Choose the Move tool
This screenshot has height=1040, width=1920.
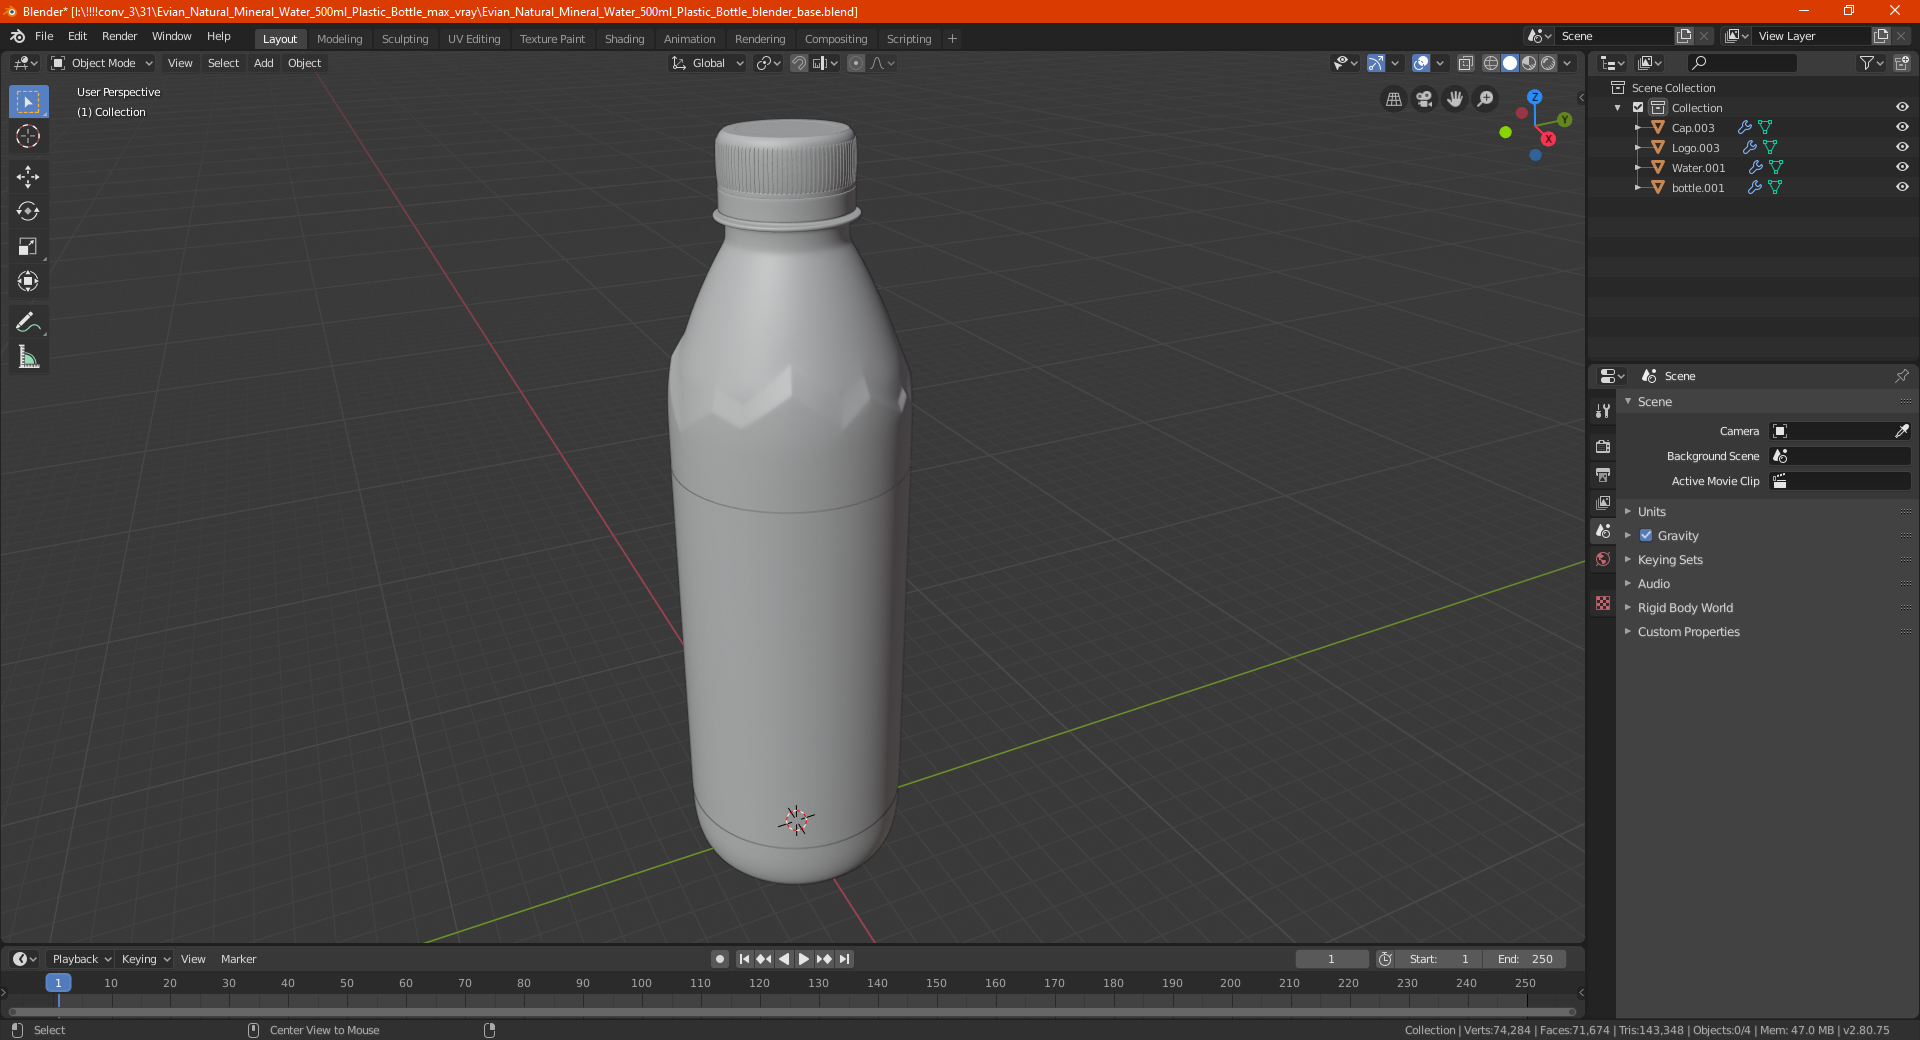(x=28, y=177)
